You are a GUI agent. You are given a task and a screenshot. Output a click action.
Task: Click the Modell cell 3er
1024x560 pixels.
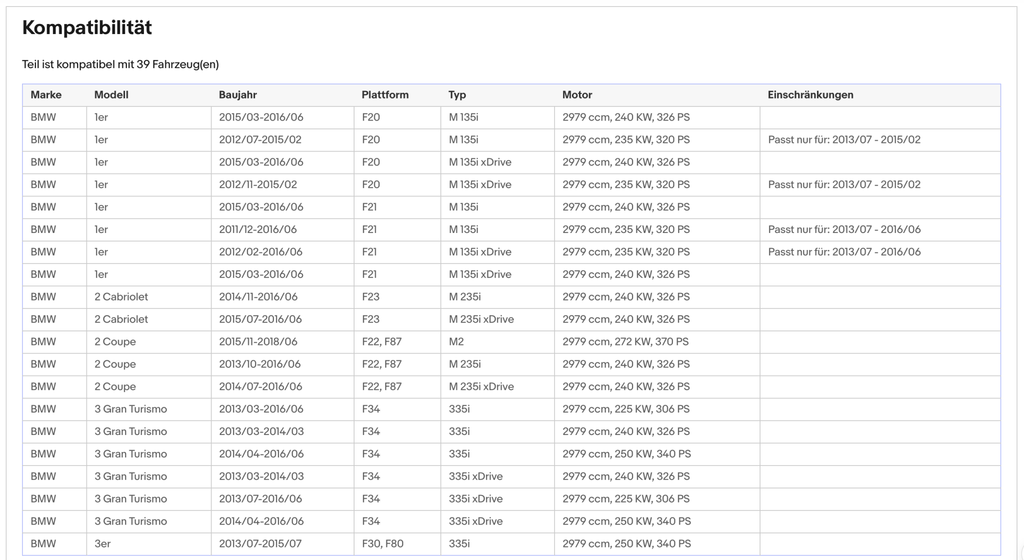point(103,544)
